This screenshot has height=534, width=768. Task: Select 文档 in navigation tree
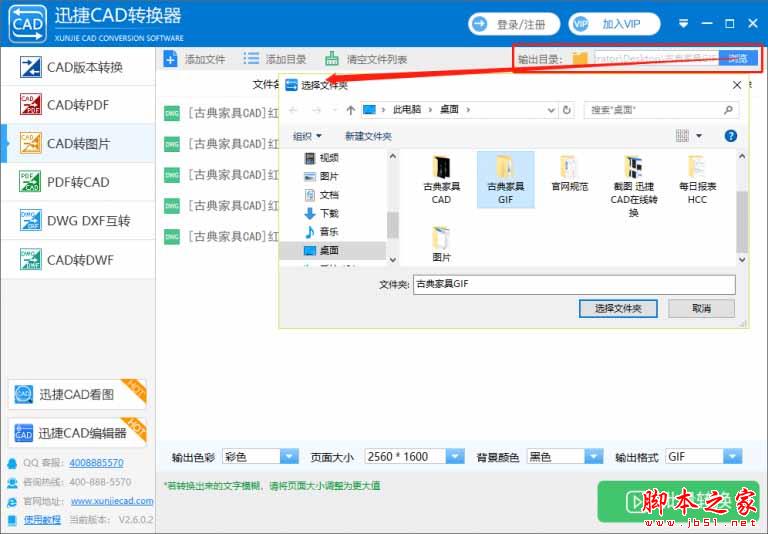(321, 195)
